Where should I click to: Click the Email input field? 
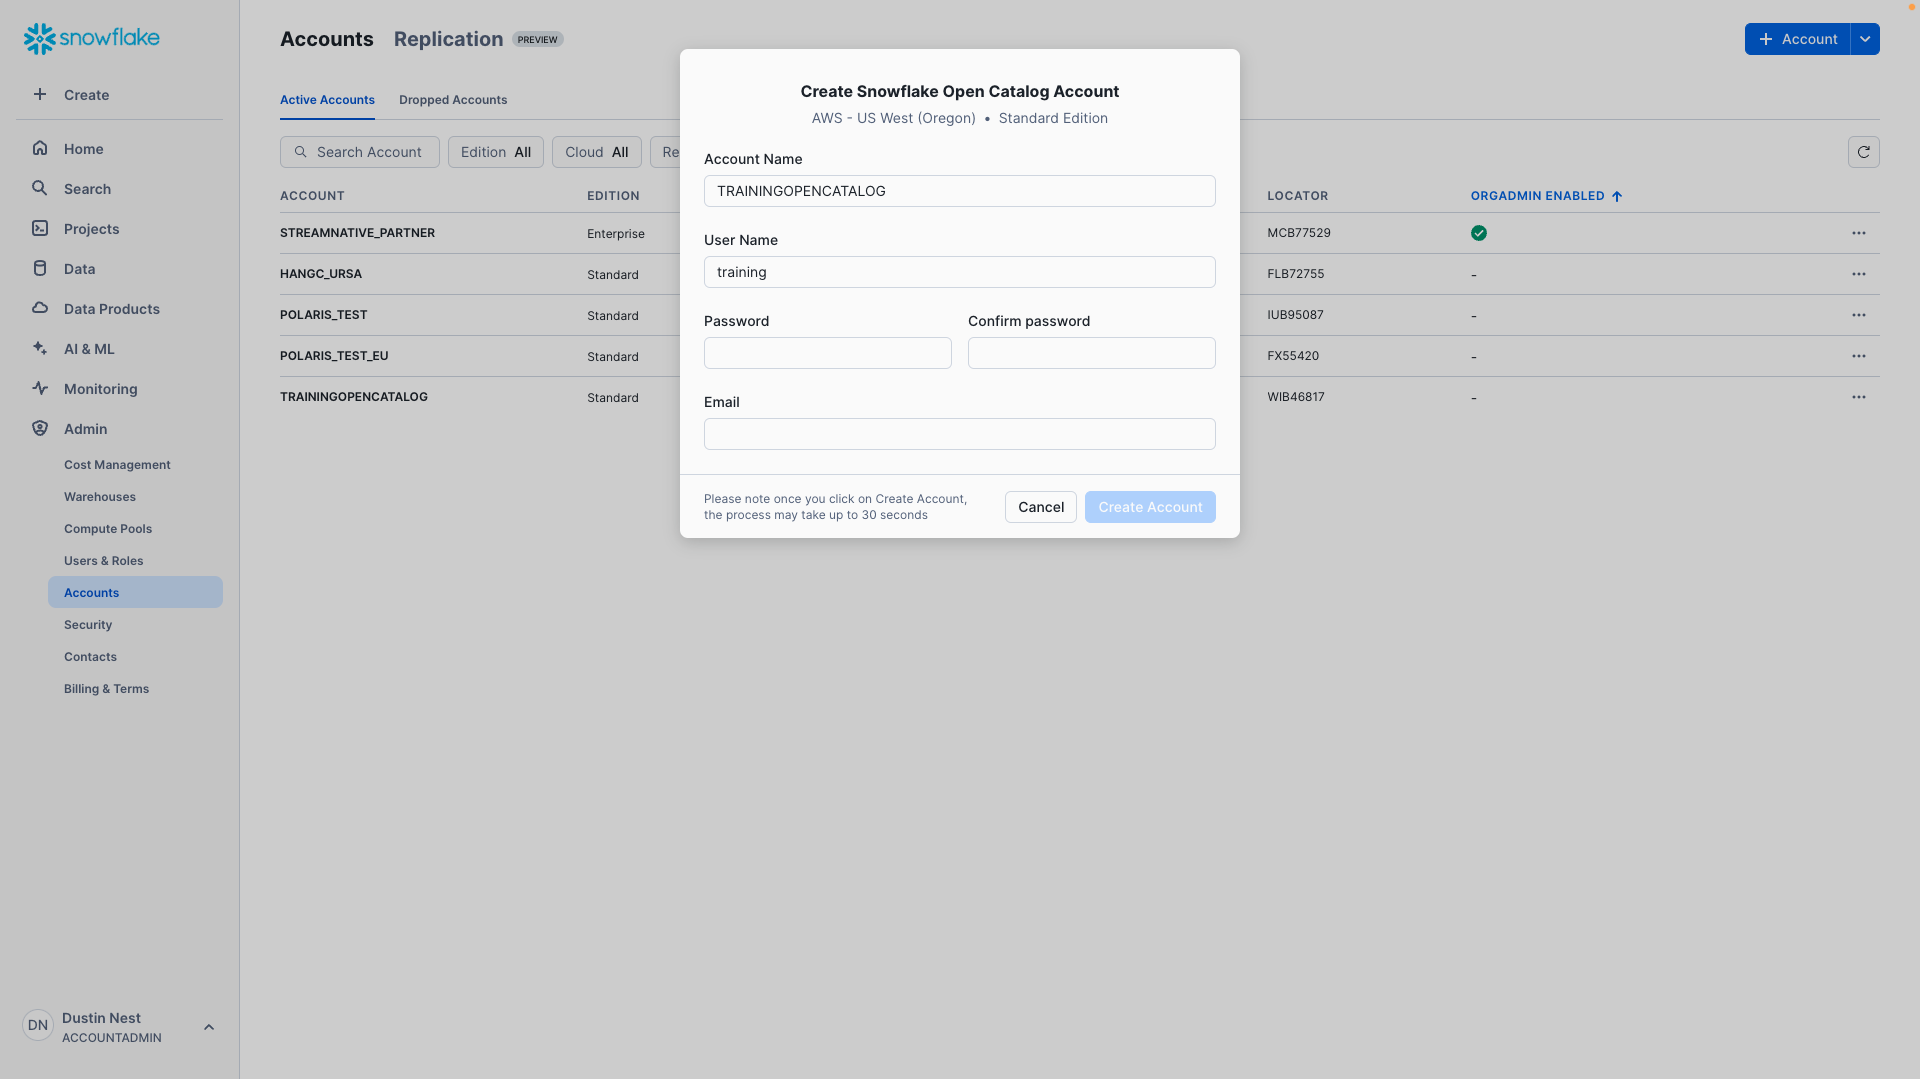click(x=959, y=433)
